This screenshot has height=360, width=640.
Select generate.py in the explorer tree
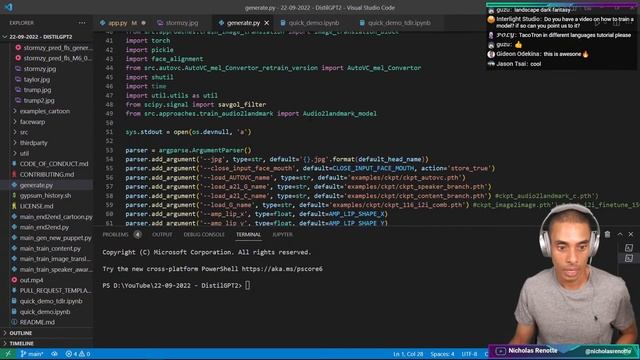[x=36, y=185]
